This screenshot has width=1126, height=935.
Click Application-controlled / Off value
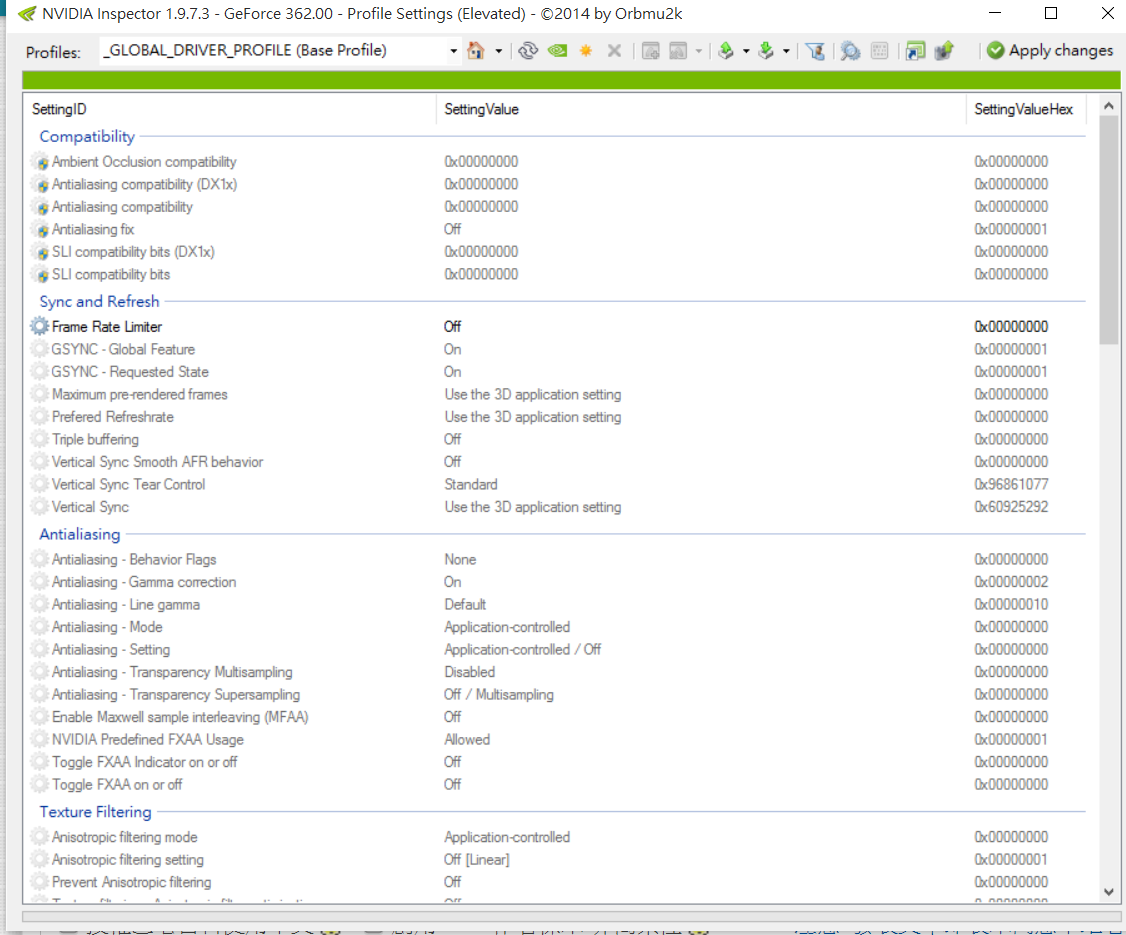[522, 649]
